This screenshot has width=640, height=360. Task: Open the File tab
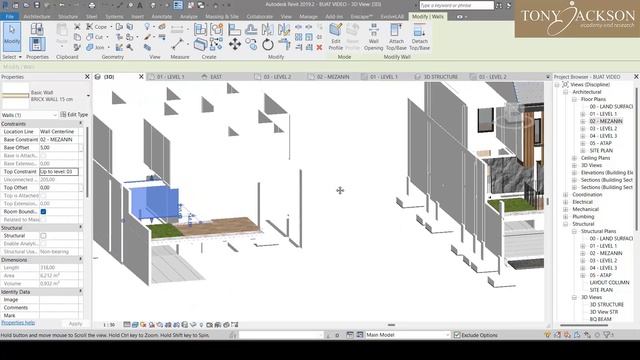click(9, 17)
